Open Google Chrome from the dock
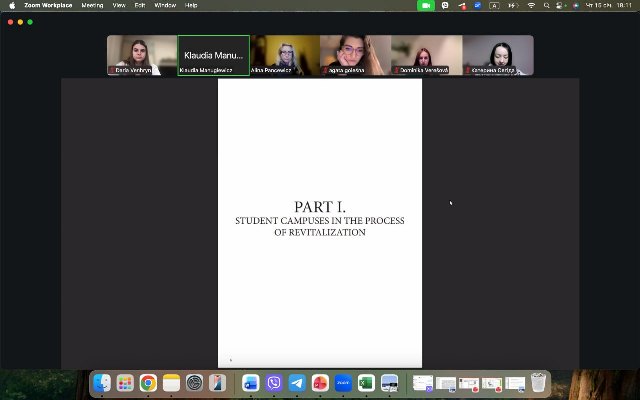The height and width of the screenshot is (400, 640). coord(148,383)
